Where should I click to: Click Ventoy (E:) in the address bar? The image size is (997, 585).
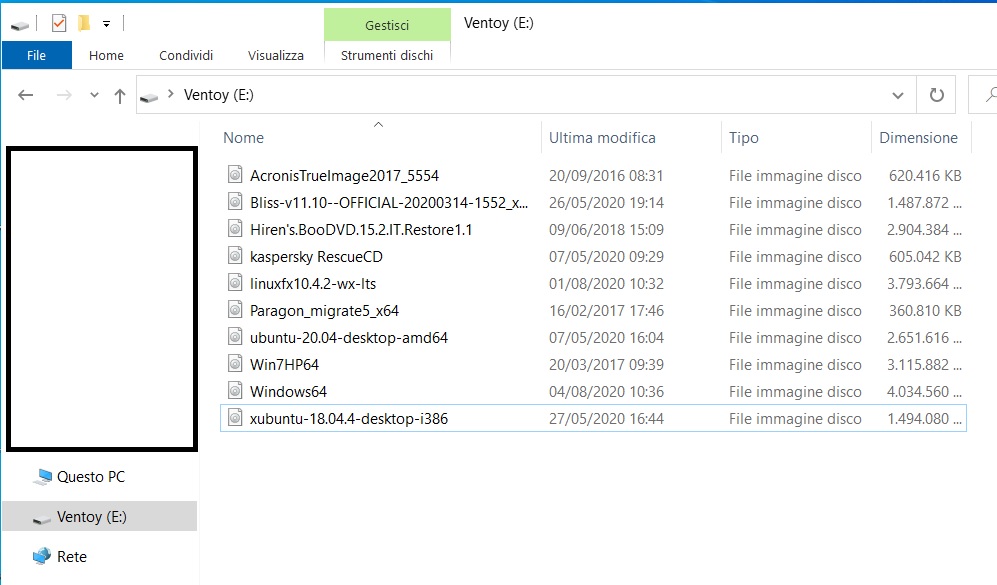(219, 95)
